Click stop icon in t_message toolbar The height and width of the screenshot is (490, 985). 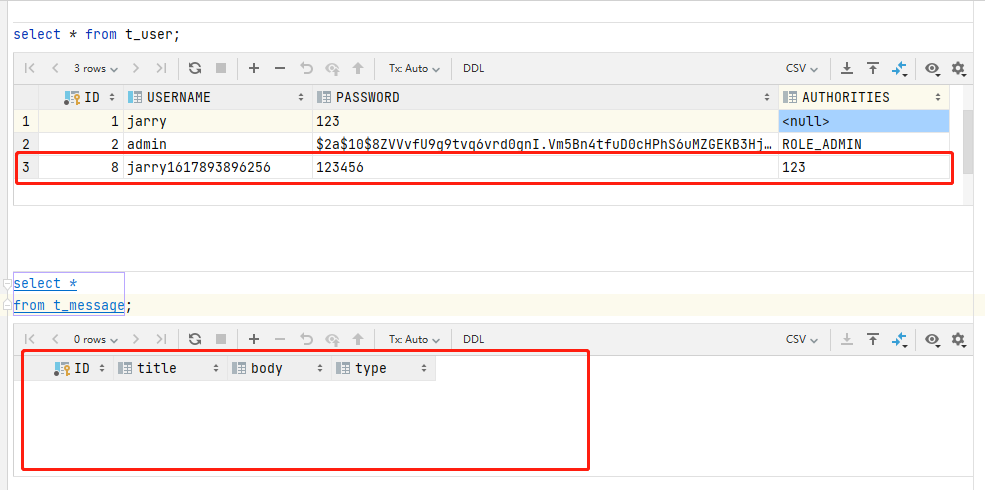tap(221, 339)
